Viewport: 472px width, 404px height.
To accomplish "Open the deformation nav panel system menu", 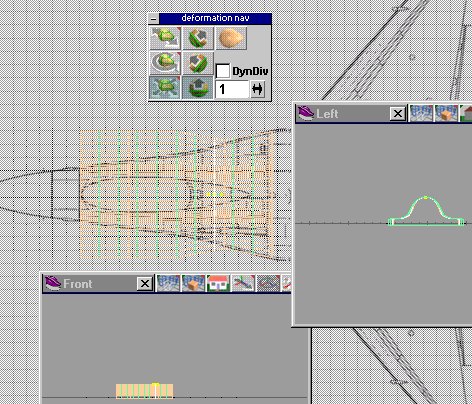I will click(x=153, y=19).
